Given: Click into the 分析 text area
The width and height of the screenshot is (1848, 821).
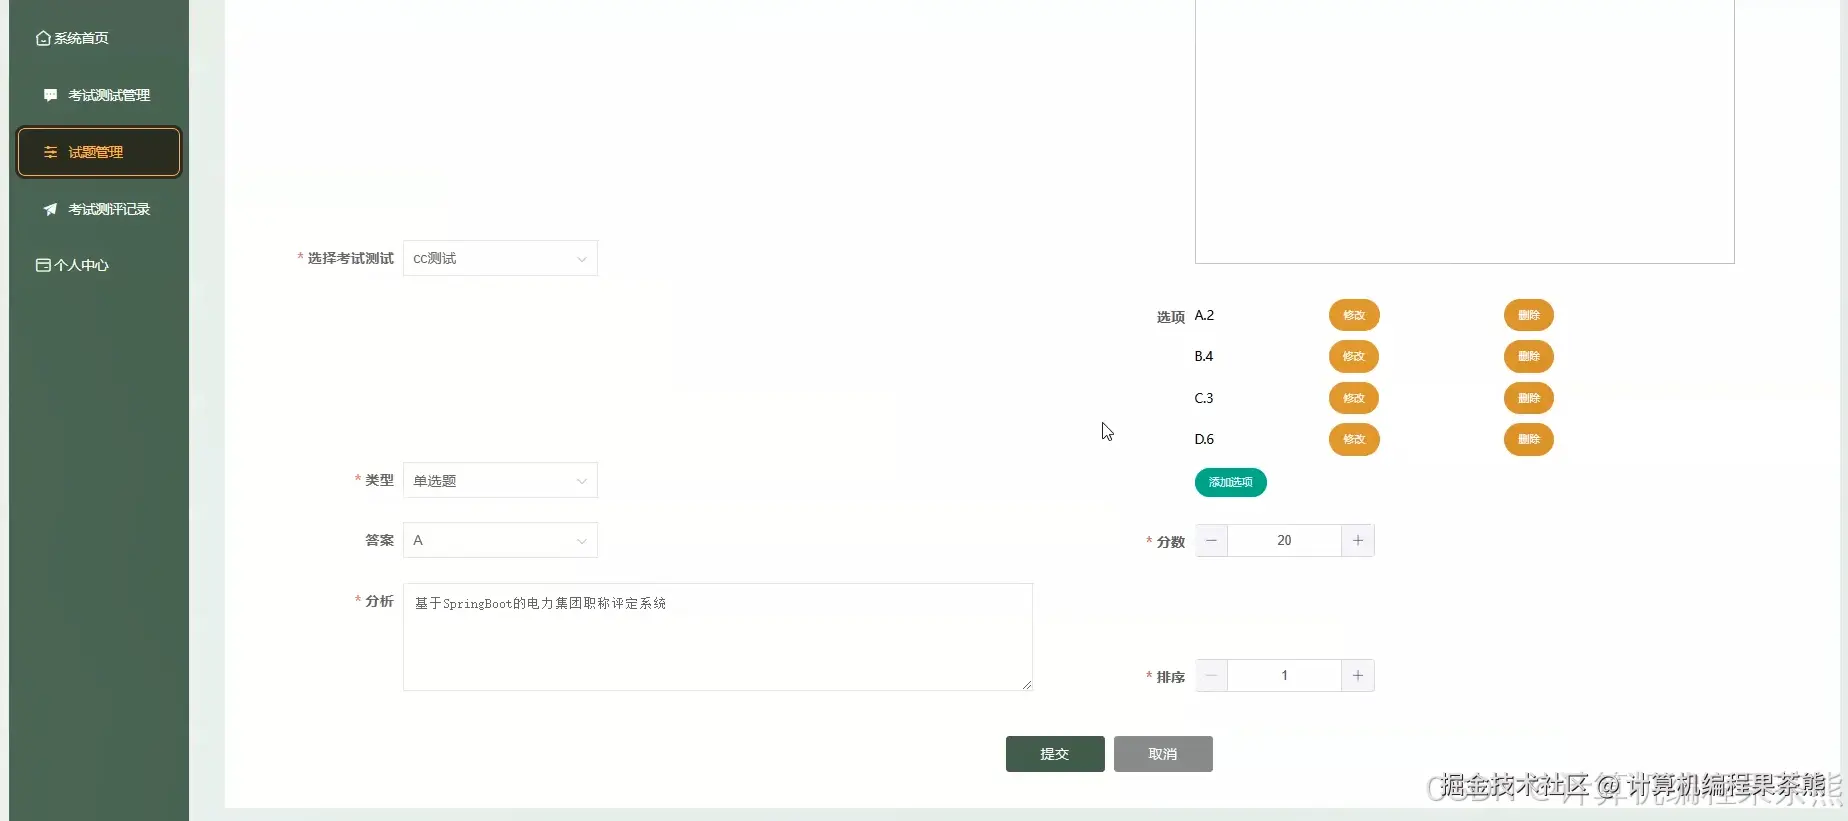Looking at the screenshot, I should pyautogui.click(x=718, y=637).
